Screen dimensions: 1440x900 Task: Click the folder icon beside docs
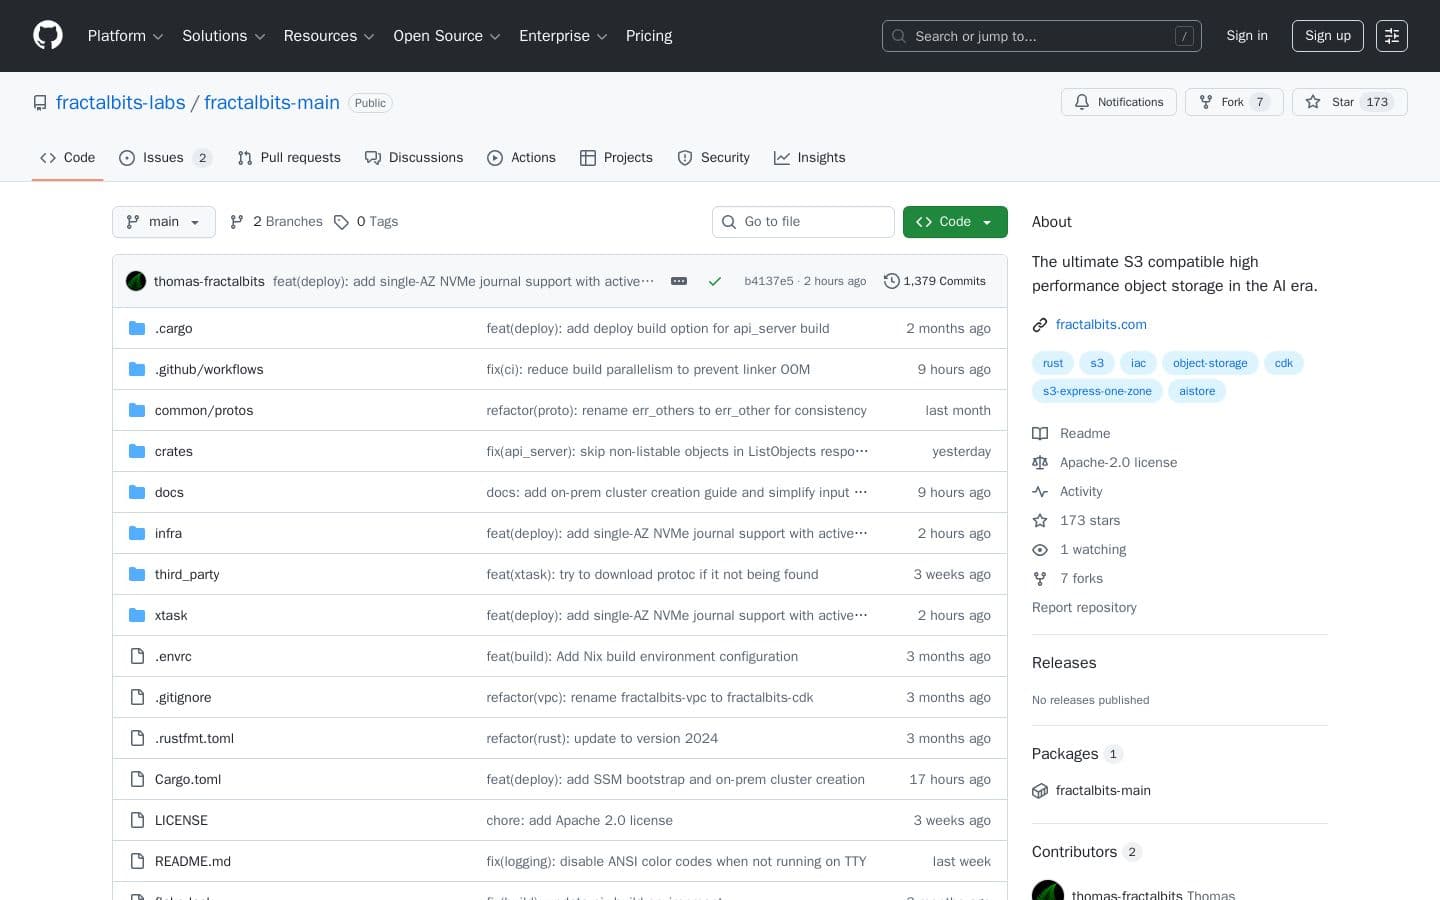[137, 492]
